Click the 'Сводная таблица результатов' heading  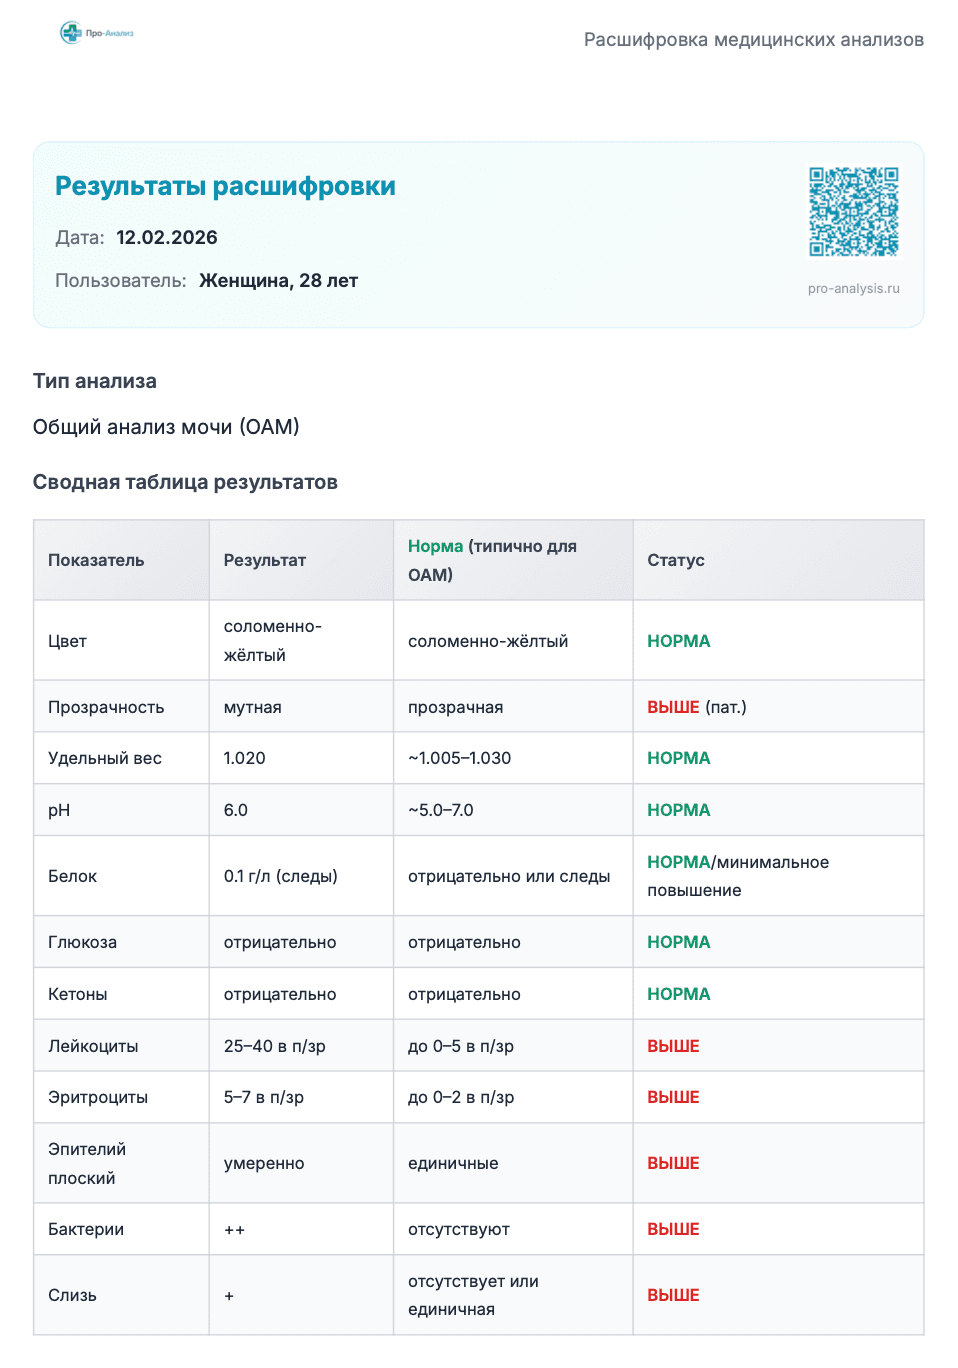pyautogui.click(x=185, y=482)
